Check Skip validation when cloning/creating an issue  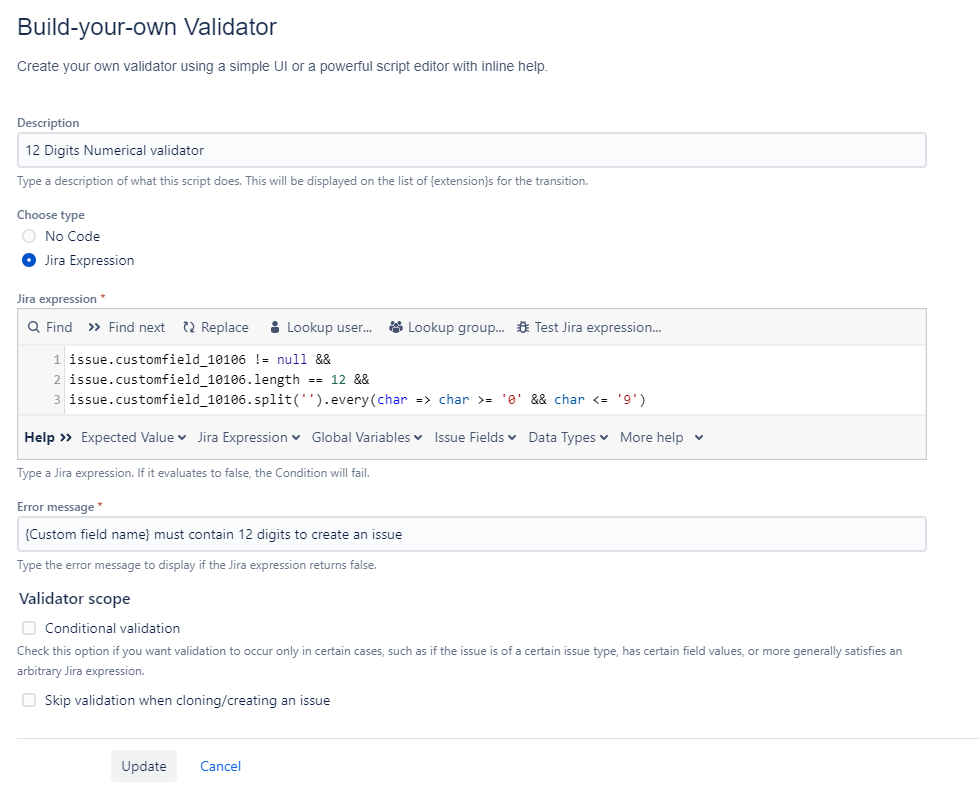tap(29, 700)
